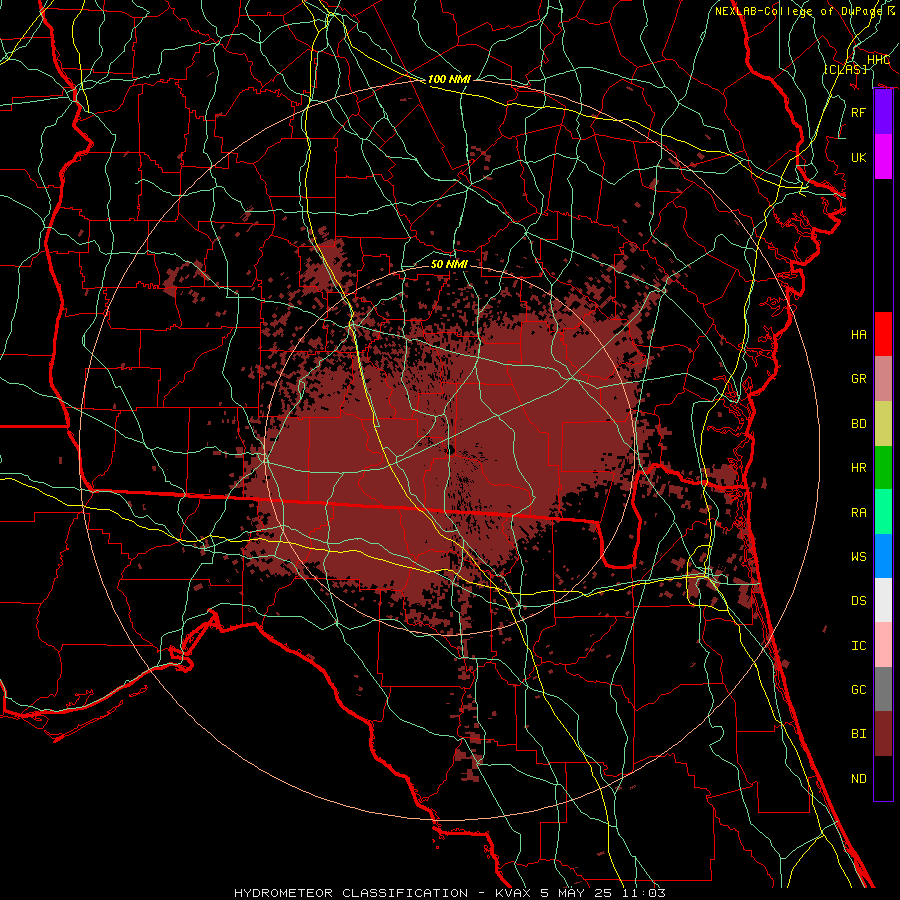900x900 pixels.
Task: Click the GR pink legend swatch
Action: pyautogui.click(x=883, y=378)
